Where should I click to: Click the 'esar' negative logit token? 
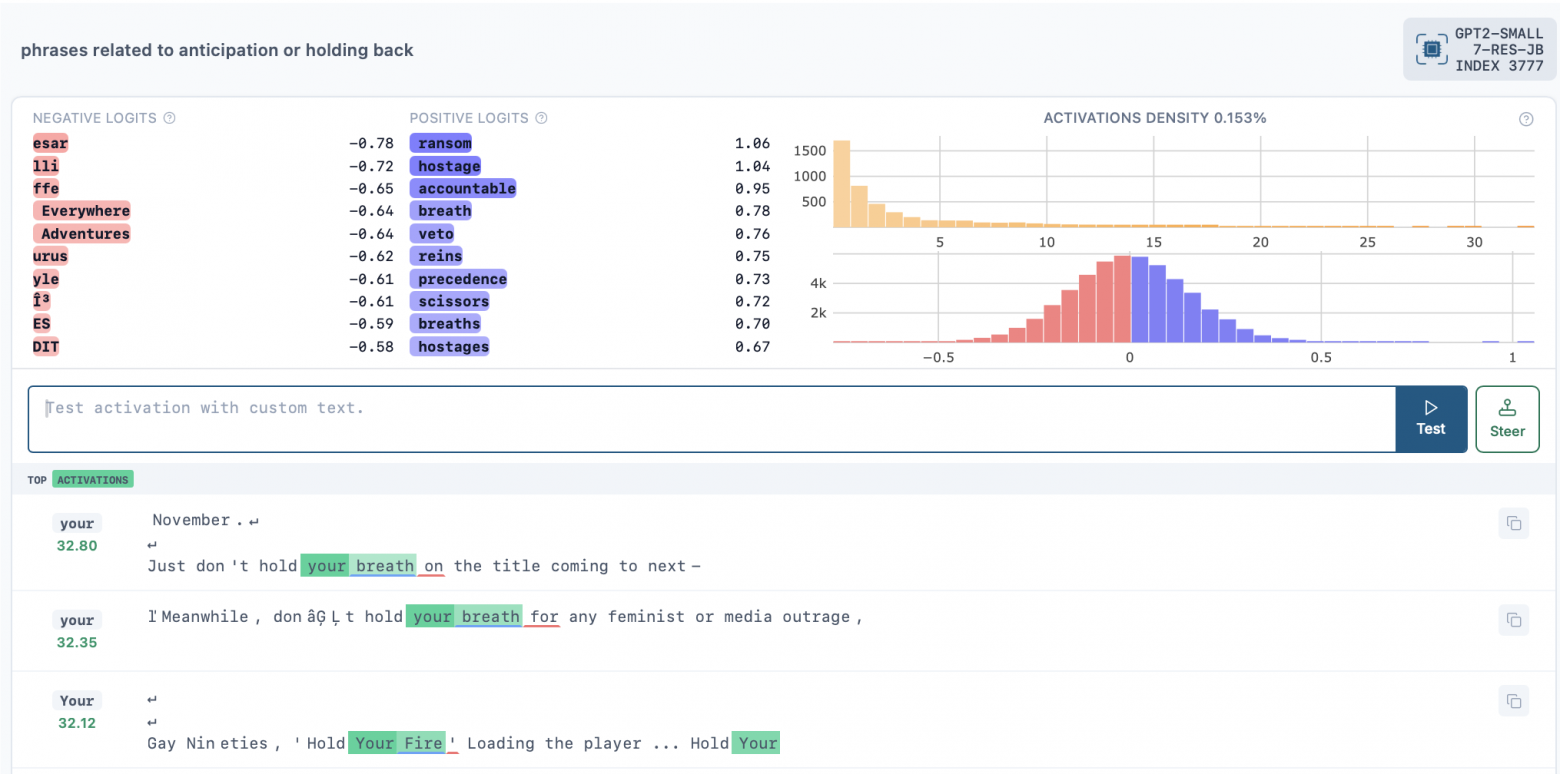point(50,143)
